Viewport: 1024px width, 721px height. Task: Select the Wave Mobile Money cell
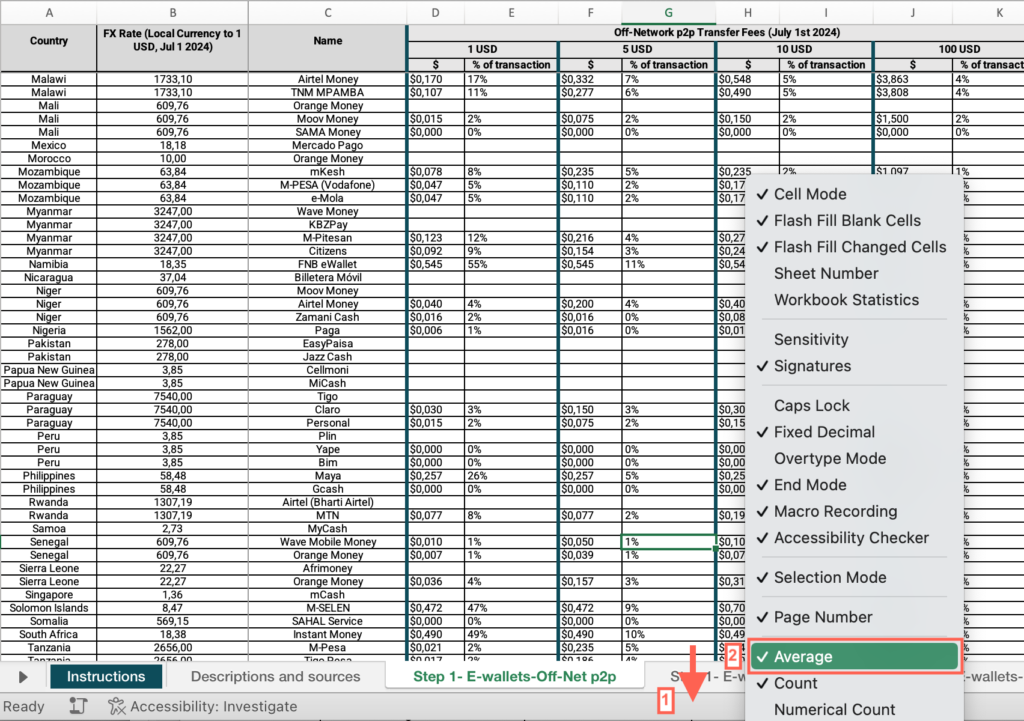coord(327,541)
